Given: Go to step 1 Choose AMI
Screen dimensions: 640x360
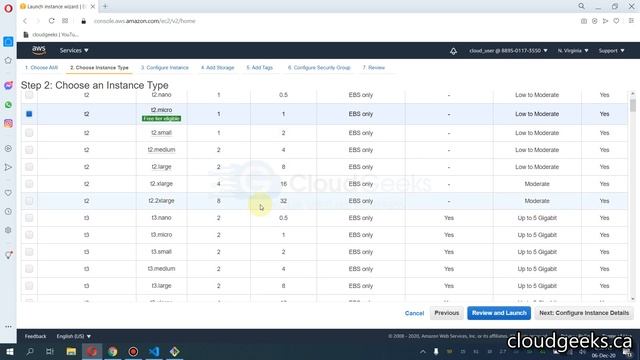Looking at the screenshot, I should coord(41,68).
